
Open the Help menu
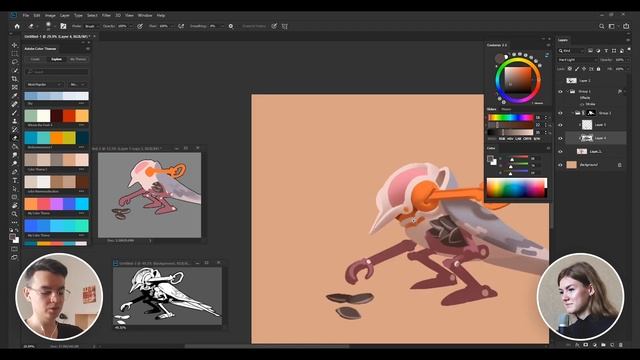[x=161, y=16]
